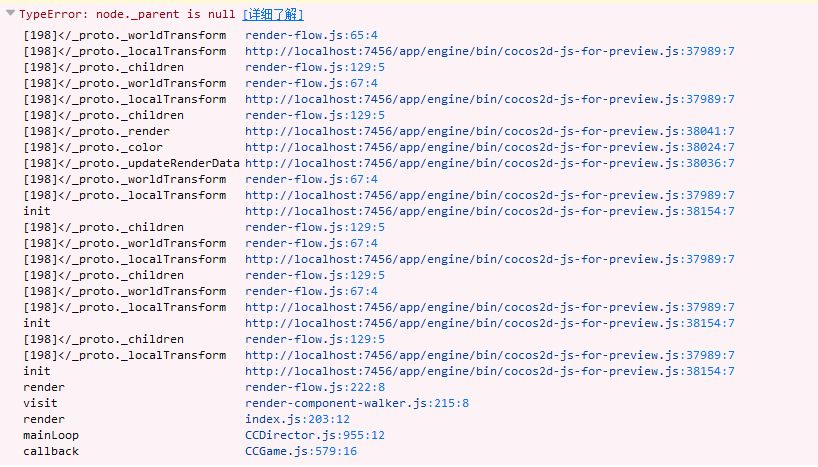Viewport: 818px width, 467px height.
Task: Collapse the TypeError stack trace arrow
Action: point(10,15)
